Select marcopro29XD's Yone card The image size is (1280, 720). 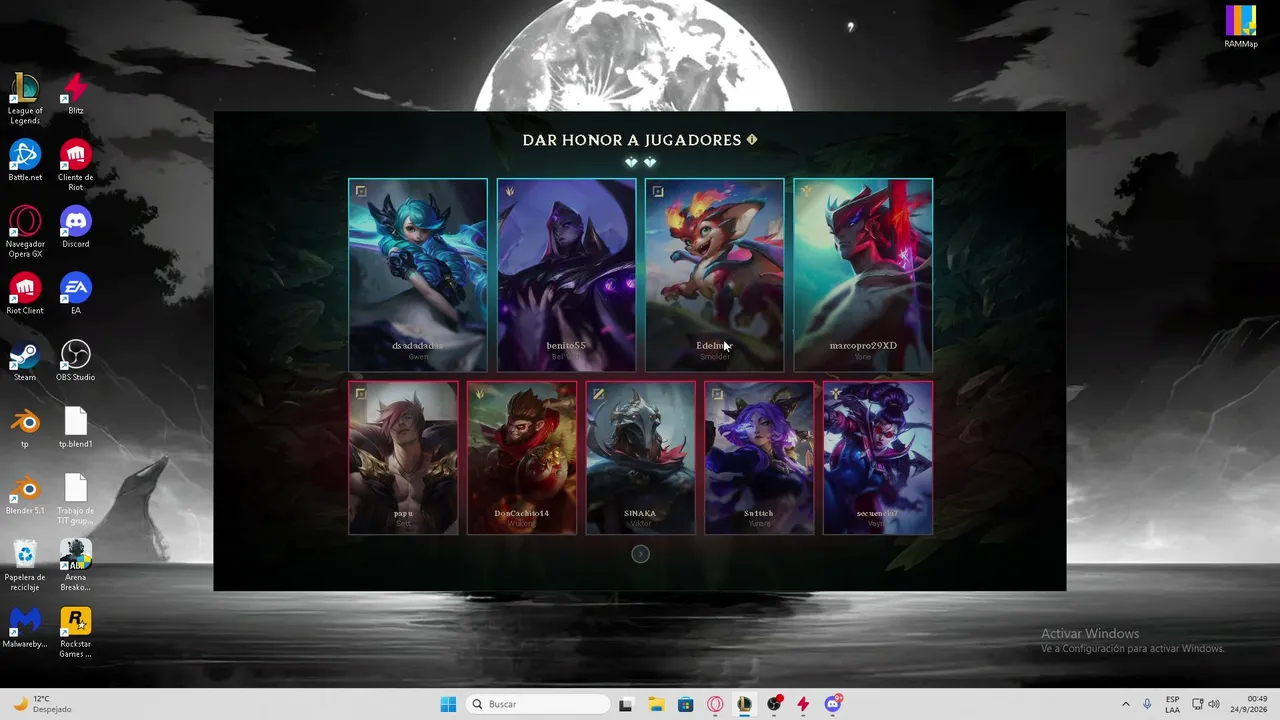tap(863, 275)
